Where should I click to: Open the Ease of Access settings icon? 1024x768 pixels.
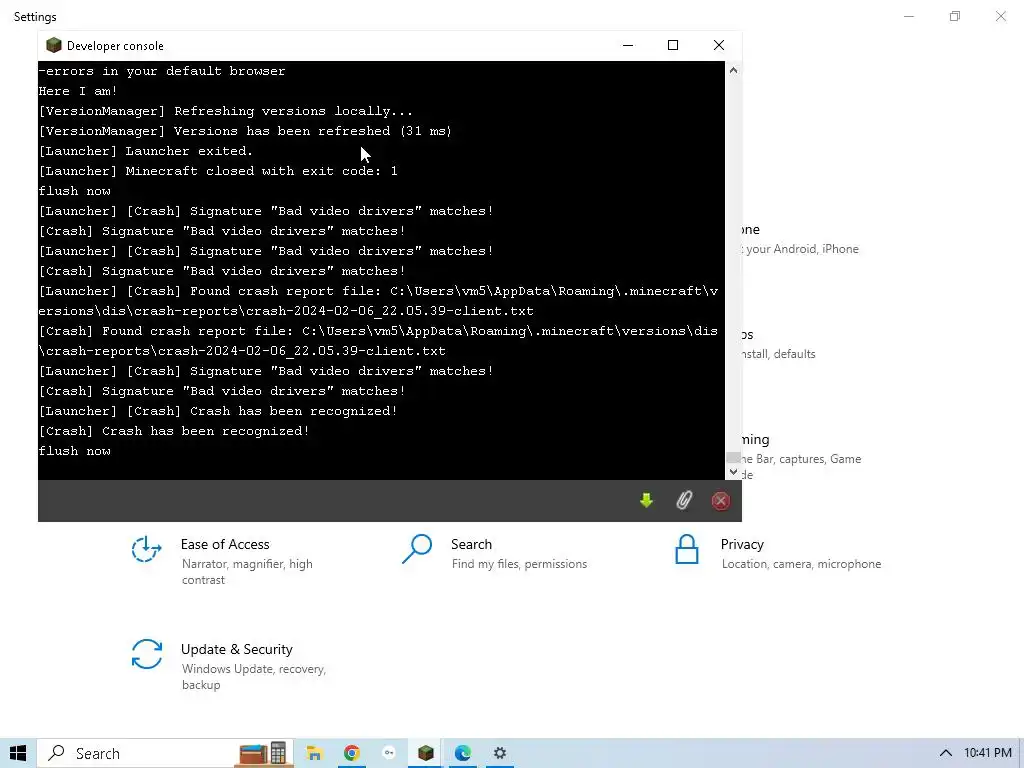(146, 549)
